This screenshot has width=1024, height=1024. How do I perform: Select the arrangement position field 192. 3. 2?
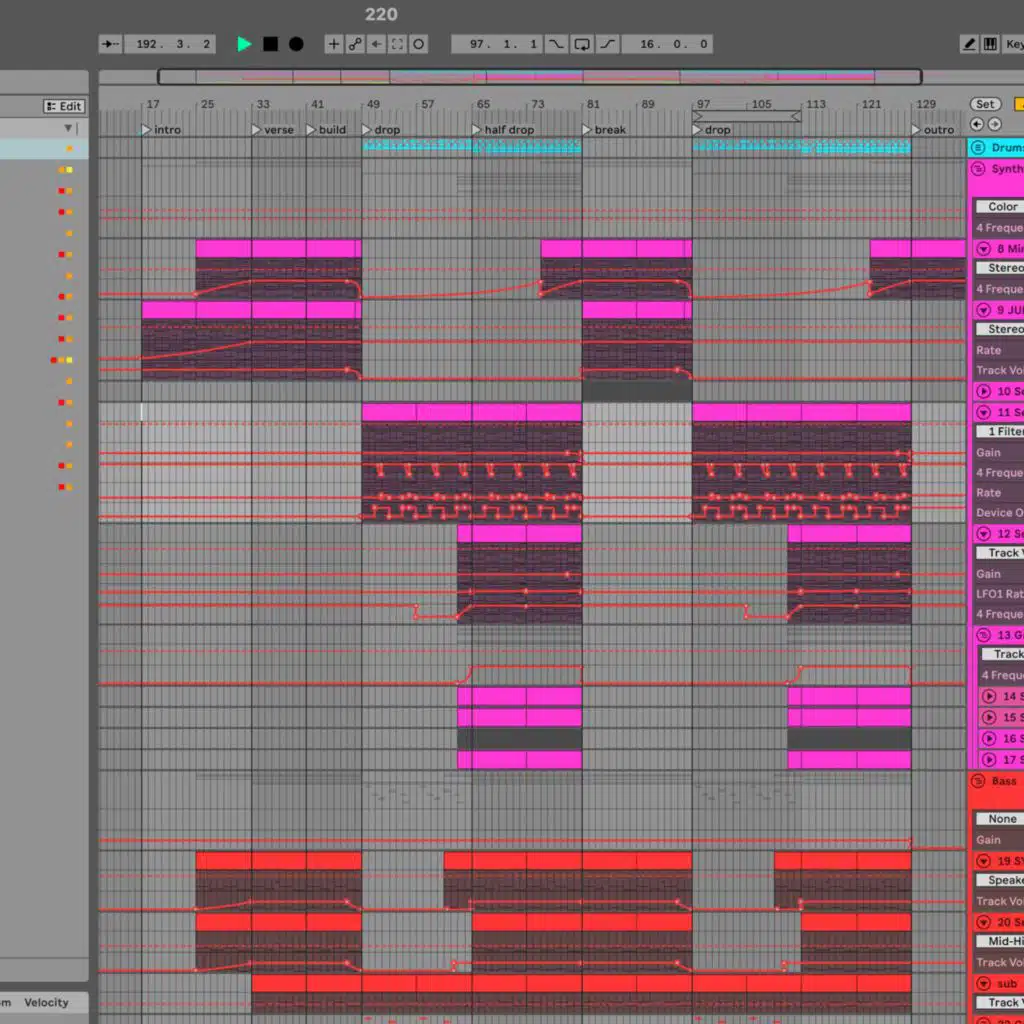pos(170,44)
